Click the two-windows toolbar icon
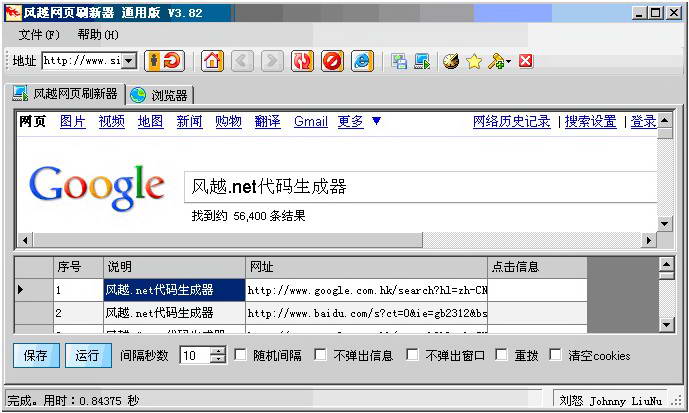Viewport: 689px width, 413px height. coord(399,61)
